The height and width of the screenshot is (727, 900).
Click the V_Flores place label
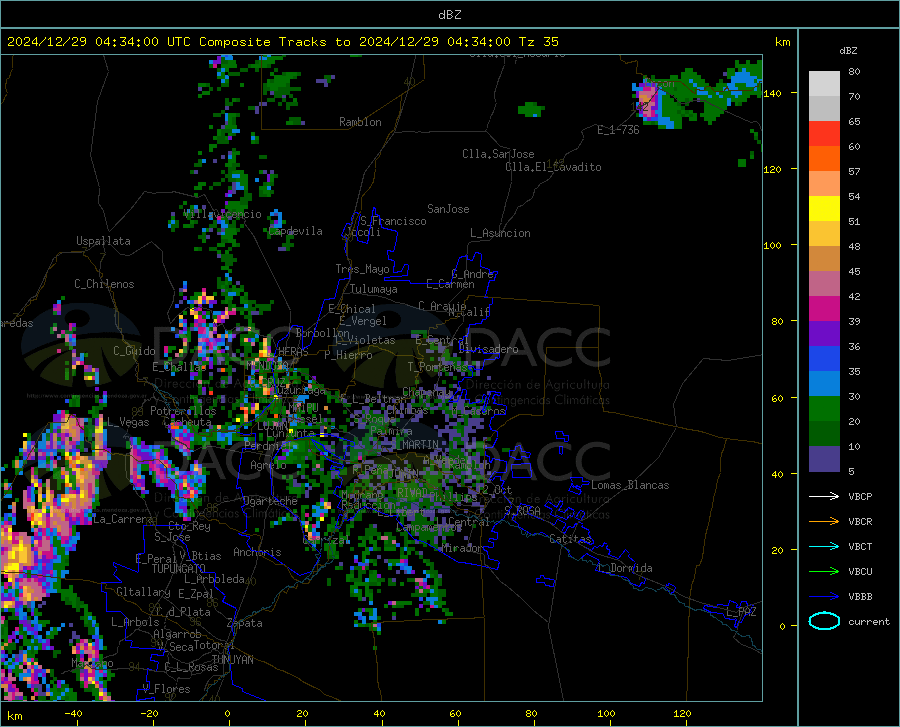point(166,689)
